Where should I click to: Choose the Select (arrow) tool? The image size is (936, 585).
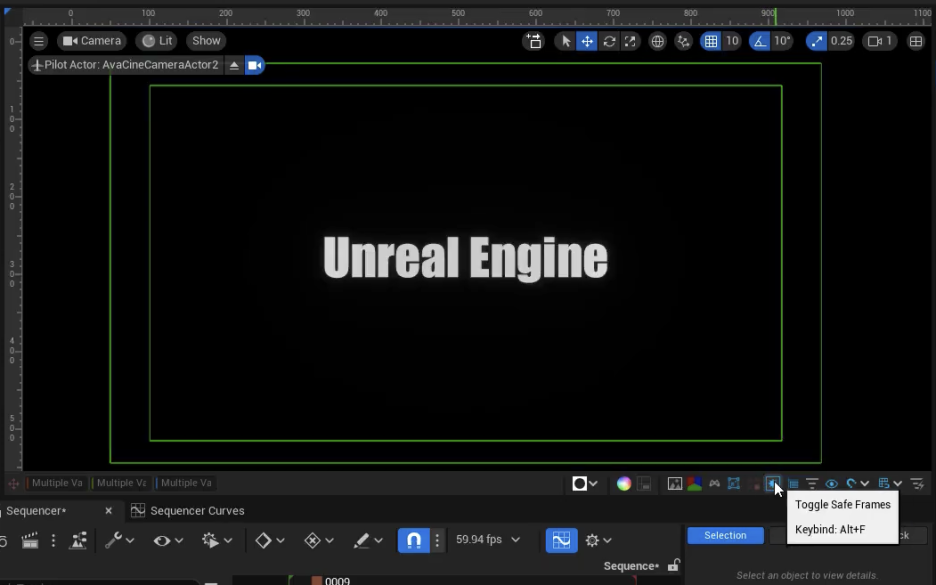tap(566, 41)
